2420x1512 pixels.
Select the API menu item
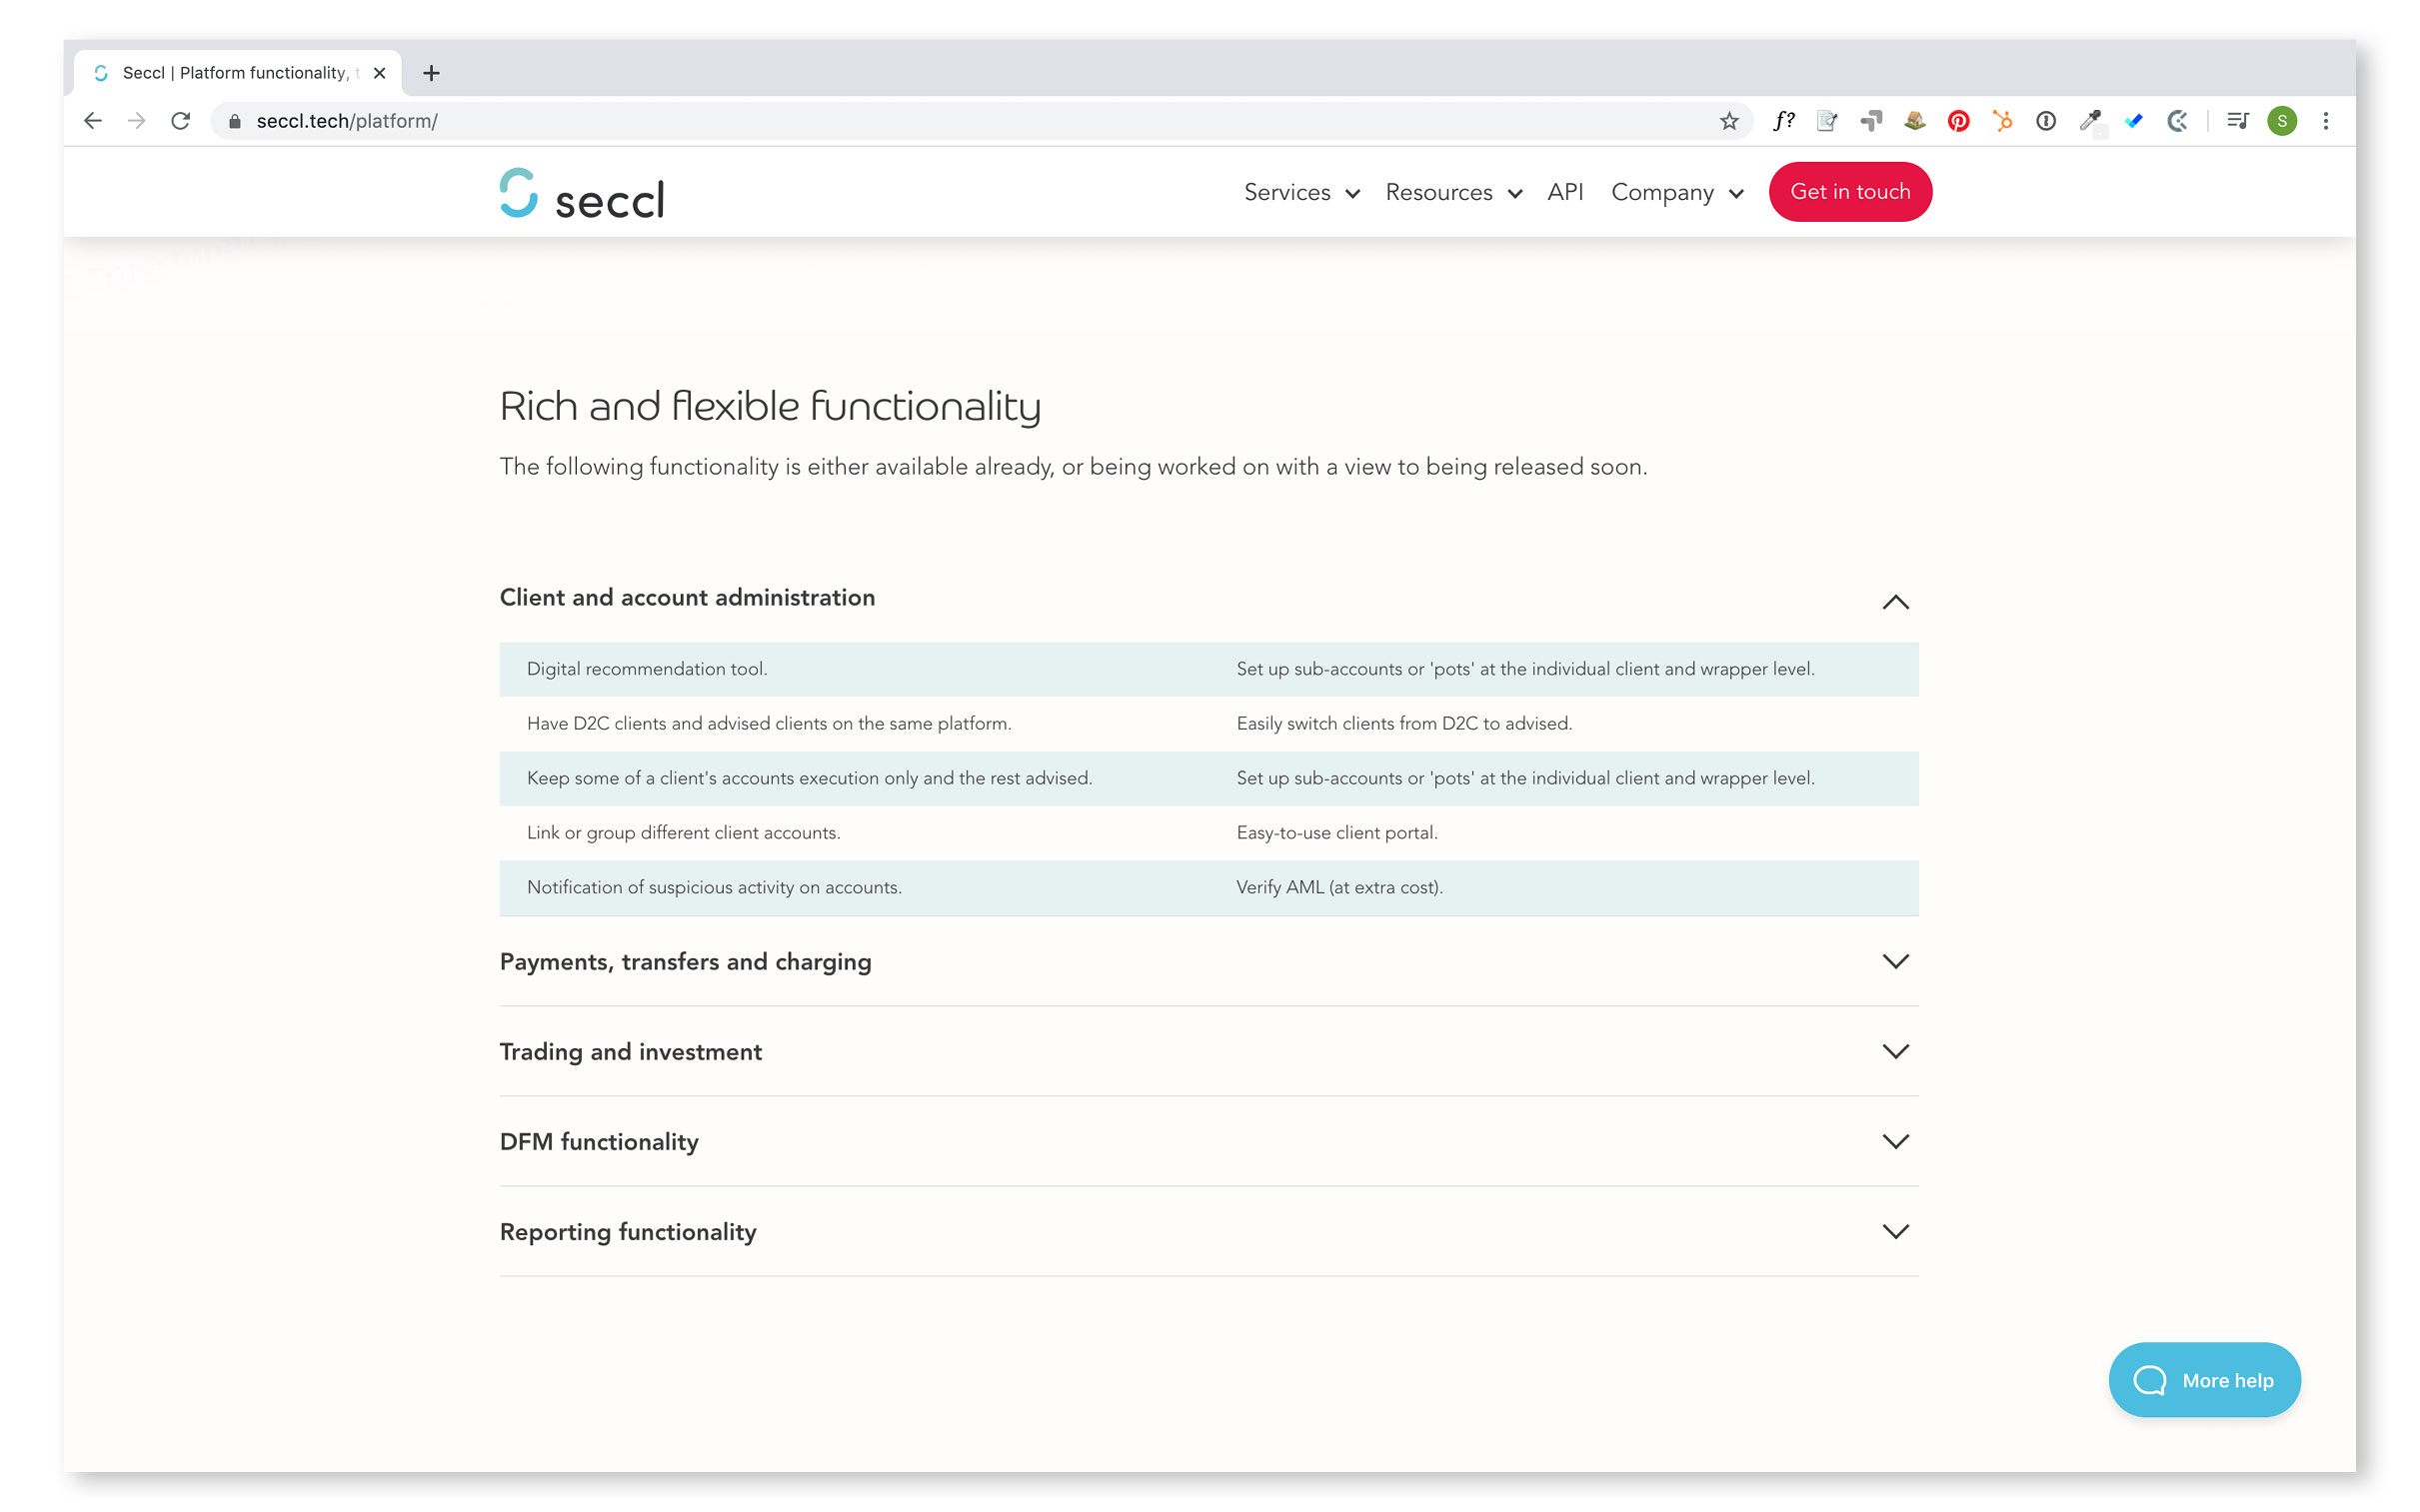1565,192
